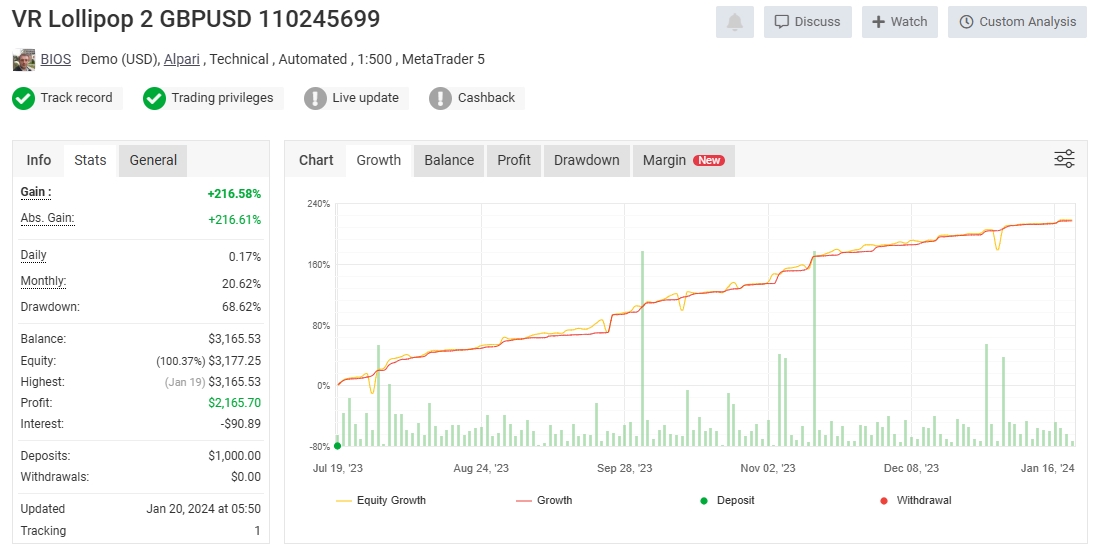This screenshot has width=1107, height=560.
Task: Open the Alpari broker link
Action: tap(181, 59)
